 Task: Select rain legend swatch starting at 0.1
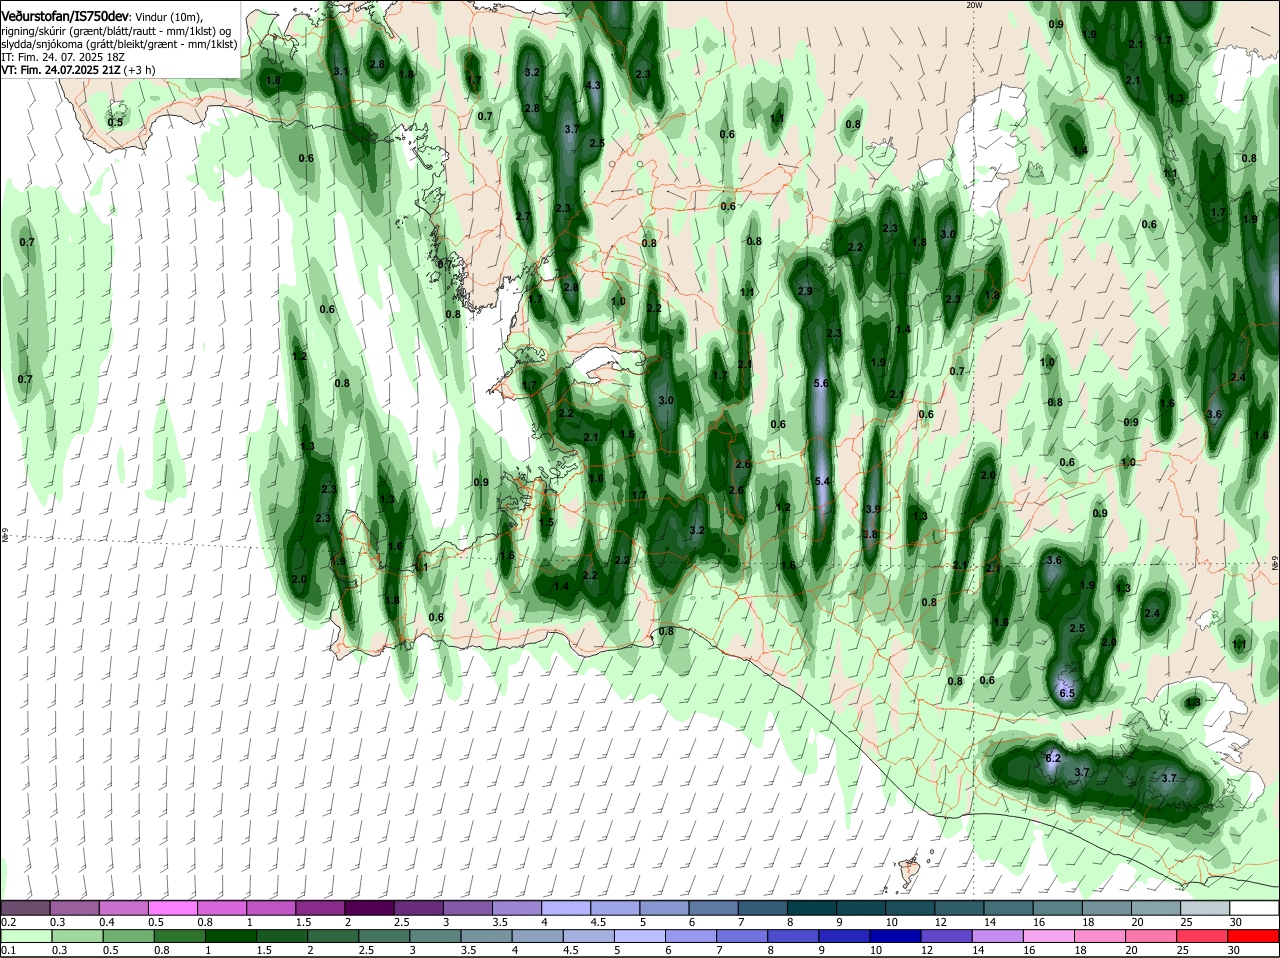click(x=25, y=936)
